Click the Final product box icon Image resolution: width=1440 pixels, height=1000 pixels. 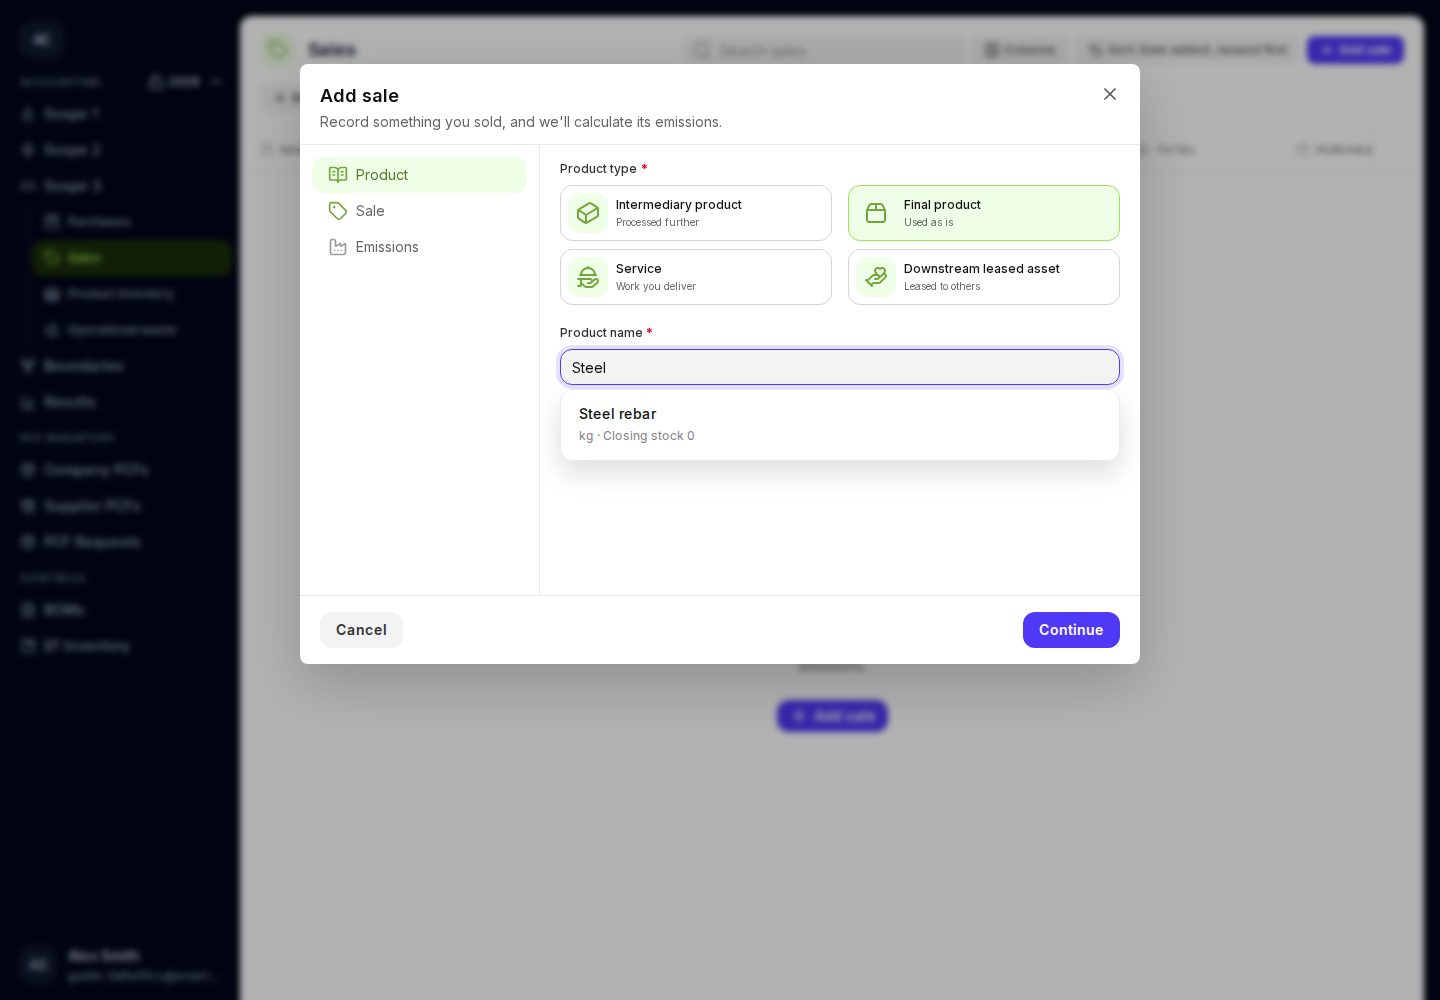tap(876, 213)
